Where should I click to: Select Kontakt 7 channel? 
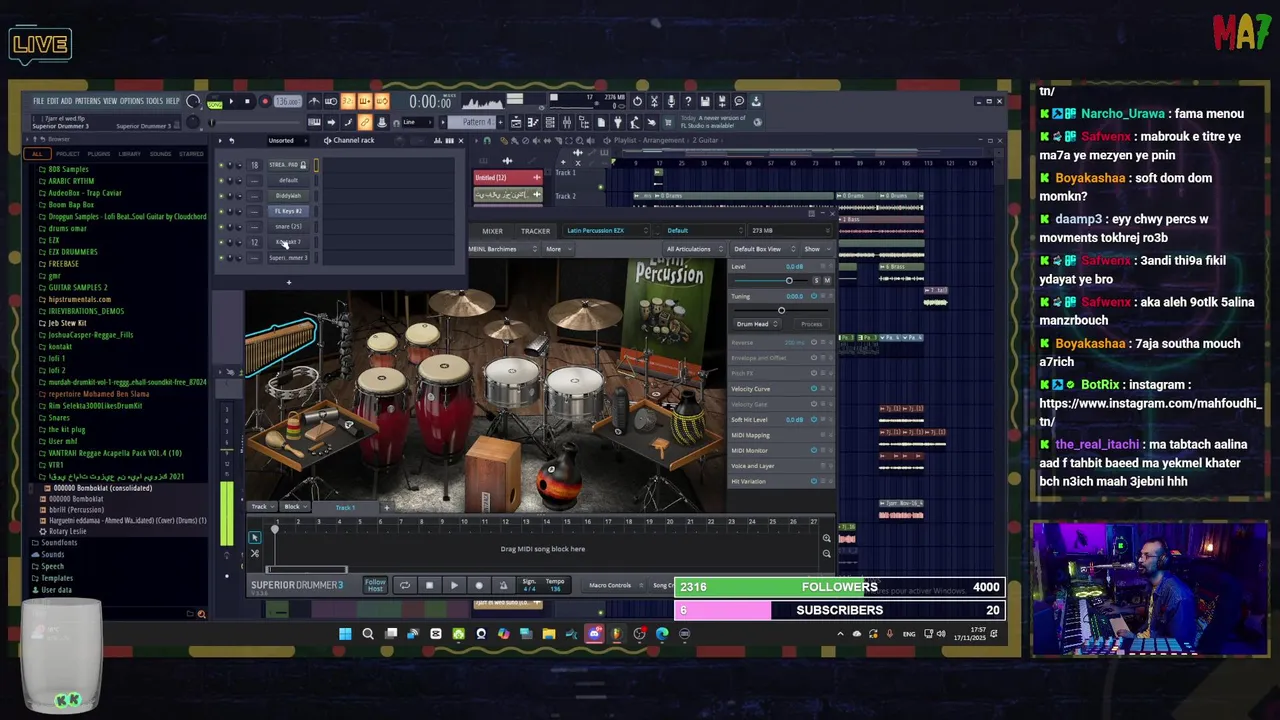pos(288,242)
